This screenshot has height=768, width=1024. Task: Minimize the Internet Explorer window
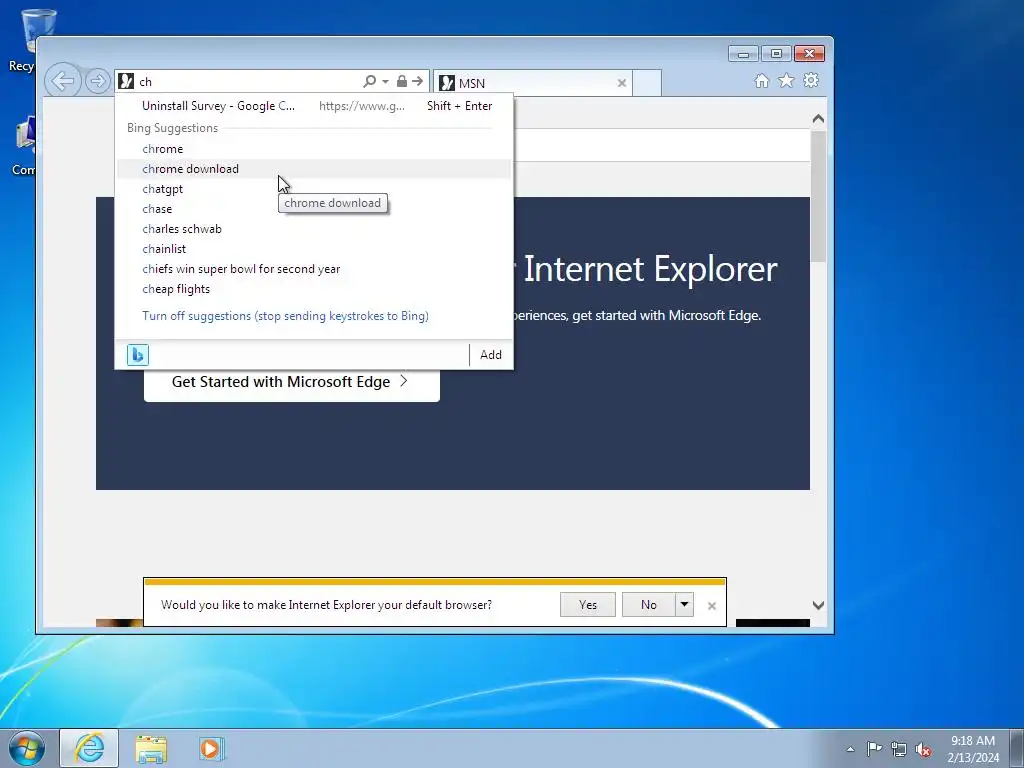pyautogui.click(x=743, y=54)
